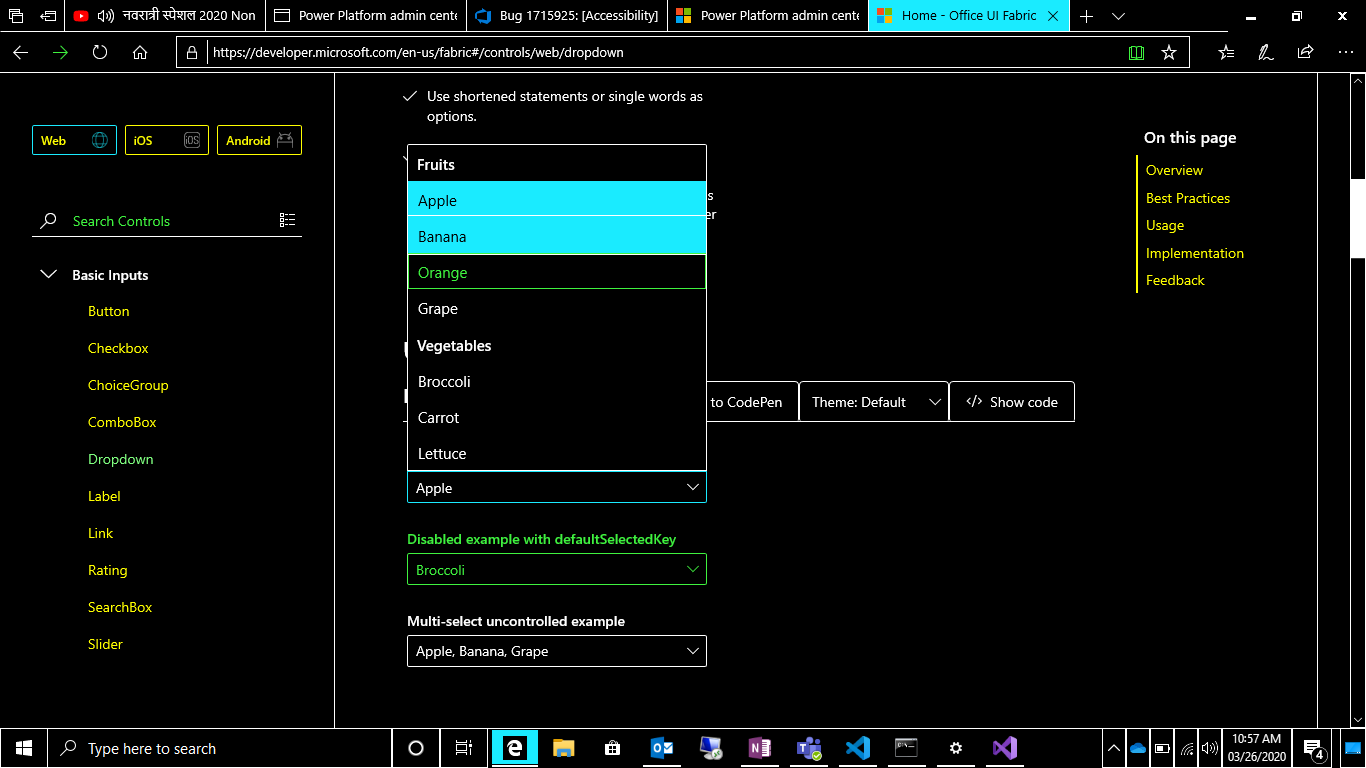The width and height of the screenshot is (1366, 768).
Task: Expand the Apple, Banana, Grape multi-select dropdown
Action: 557,651
